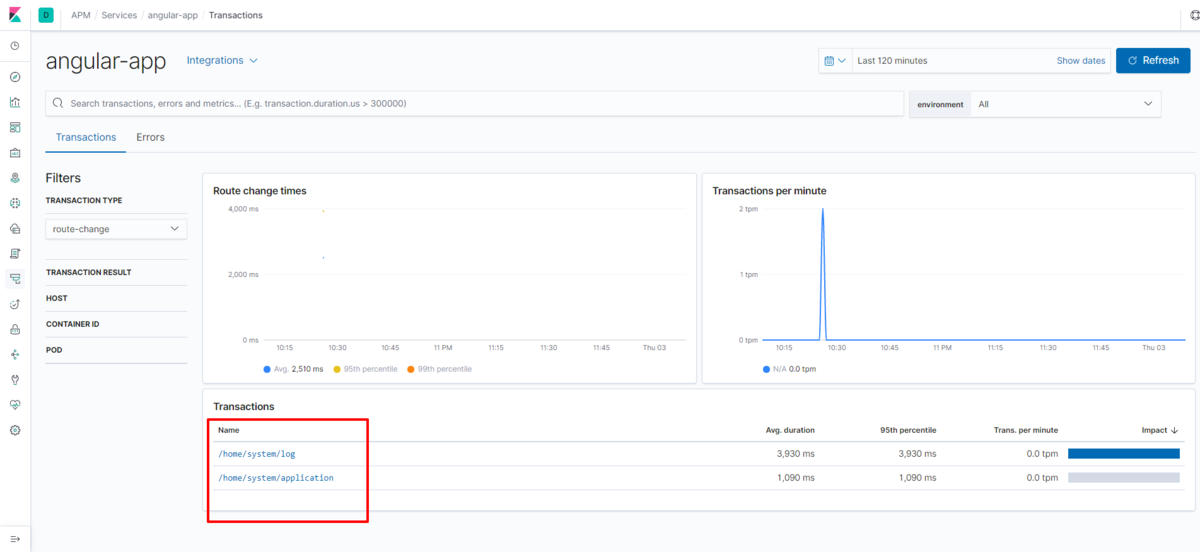Viewport: 1200px width, 552px height.
Task: Go to angular-app breadcrumb
Action: [x=174, y=15]
